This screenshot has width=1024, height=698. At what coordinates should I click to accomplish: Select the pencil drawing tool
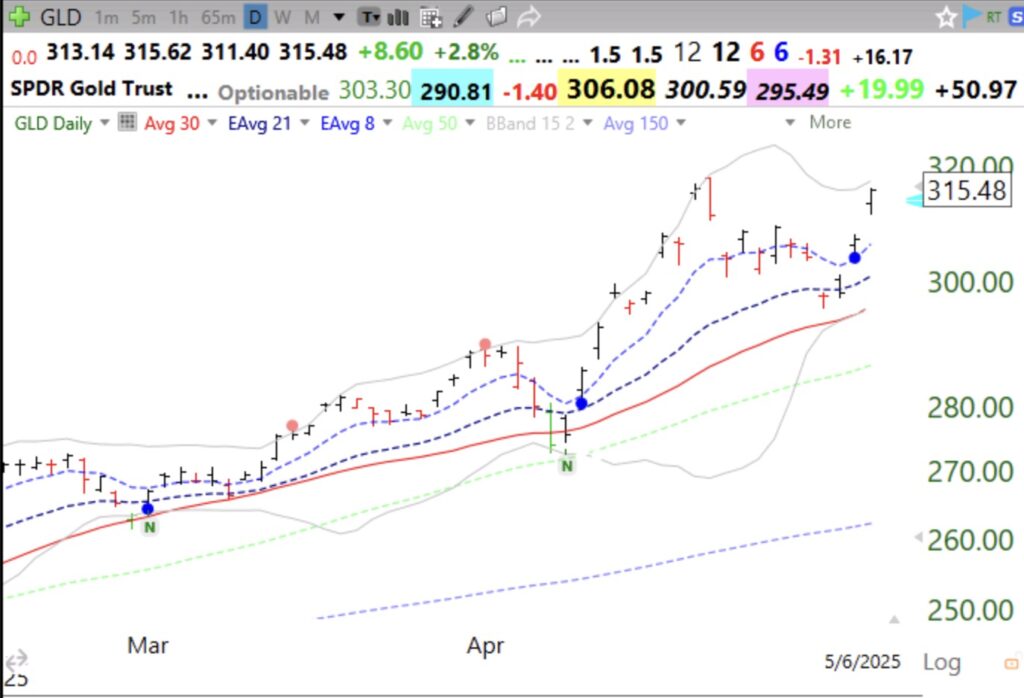(463, 17)
